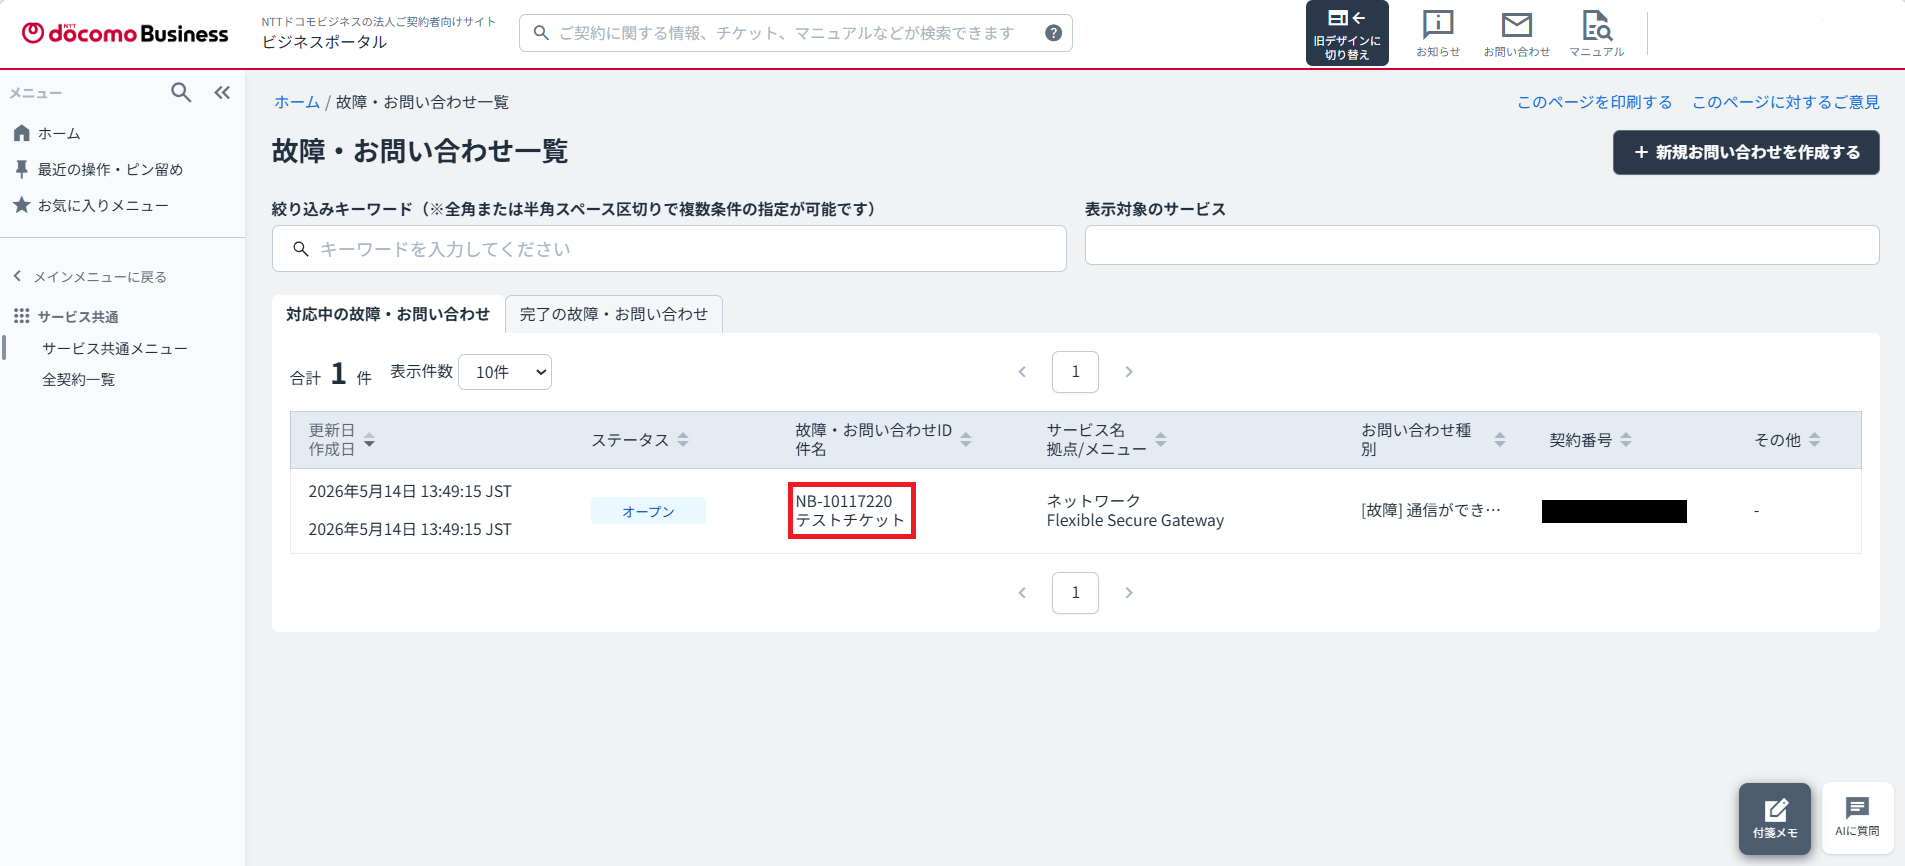This screenshot has height=866, width=1905.
Task: Open the お知らせ notifications icon
Action: pos(1438,33)
